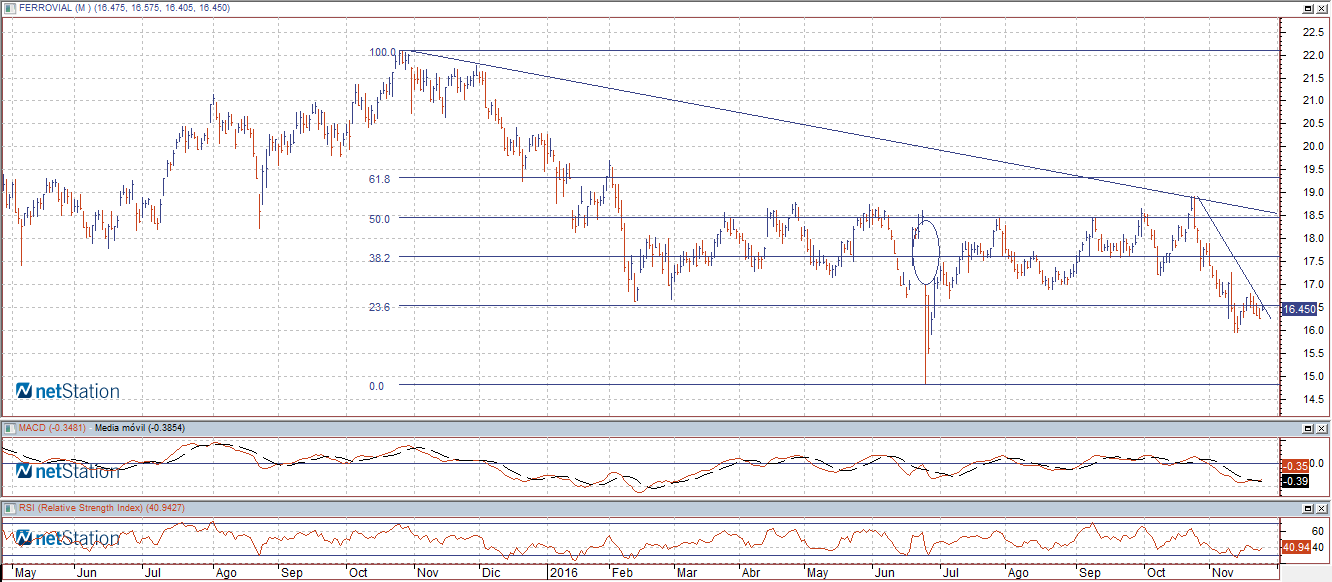The width and height of the screenshot is (1332, 582).
Task: Maximize the RSI indicator panel
Action: (x=1307, y=508)
